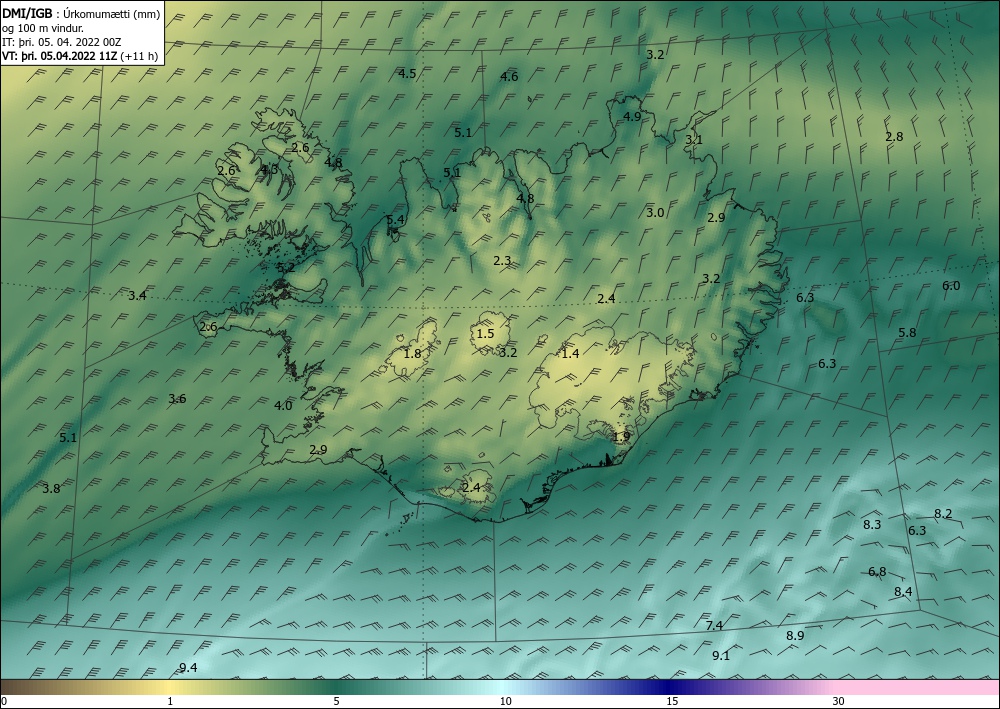Screen dimensions: 1000x709
Task: Select the 8.3 value label
Action: 872,524
